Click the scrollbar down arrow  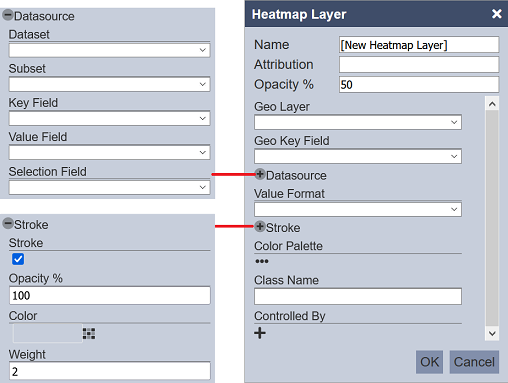(x=492, y=333)
